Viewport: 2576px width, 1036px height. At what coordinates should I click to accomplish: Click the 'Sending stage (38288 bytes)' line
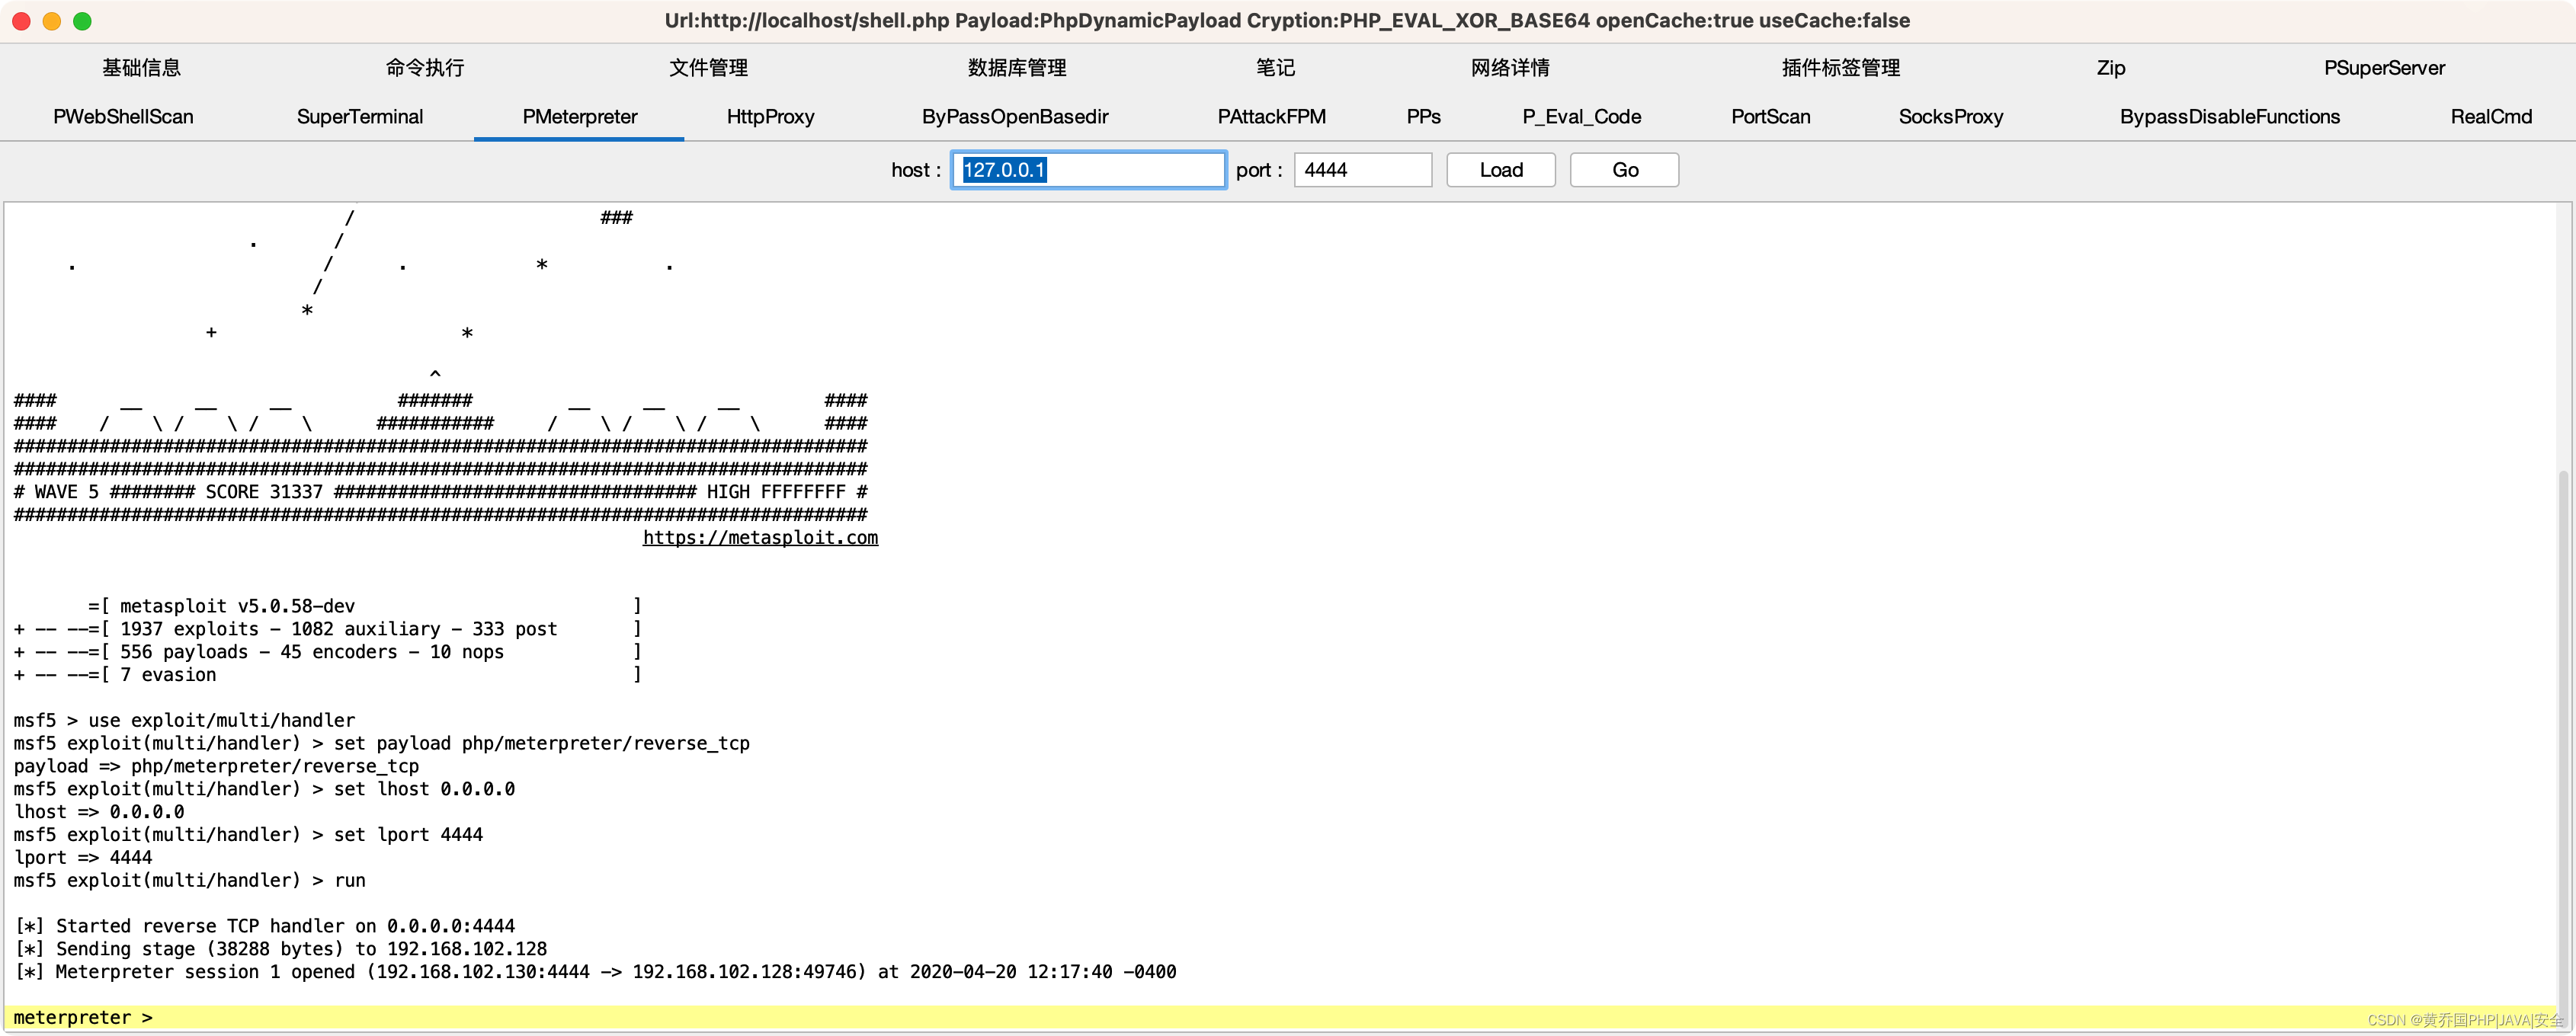[x=281, y=949]
